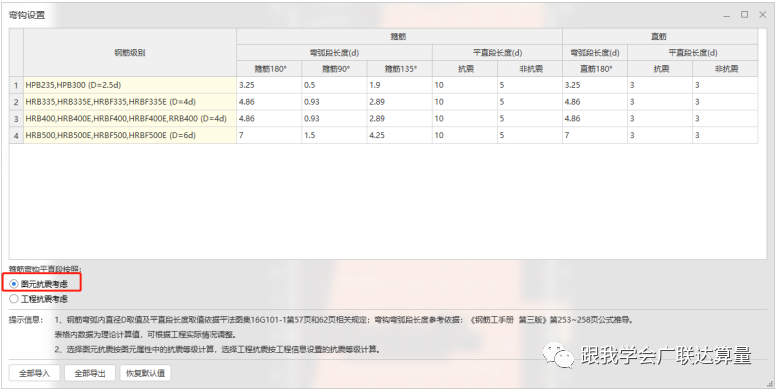Click the 钢筋级别 column header
The width and height of the screenshot is (776, 390).
click(130, 52)
